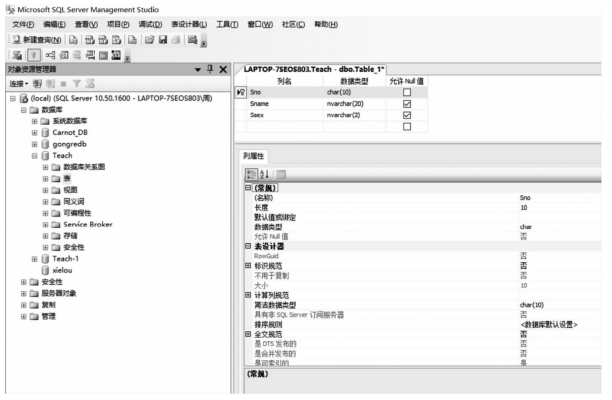Open the standard toolbar overflow options arrow

pos(204,41)
